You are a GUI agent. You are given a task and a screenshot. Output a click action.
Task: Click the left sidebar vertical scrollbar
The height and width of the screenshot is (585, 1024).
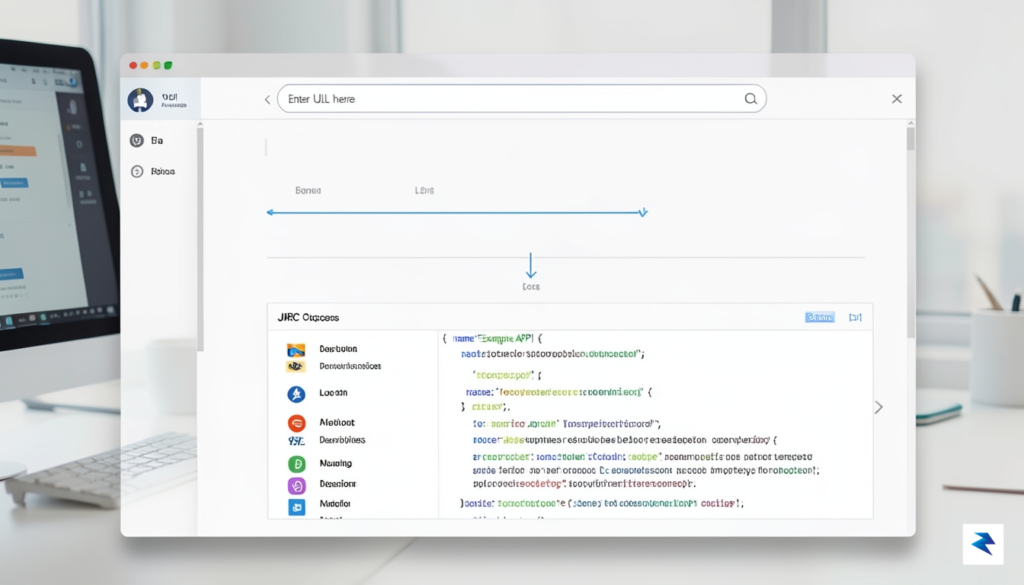tap(200, 238)
